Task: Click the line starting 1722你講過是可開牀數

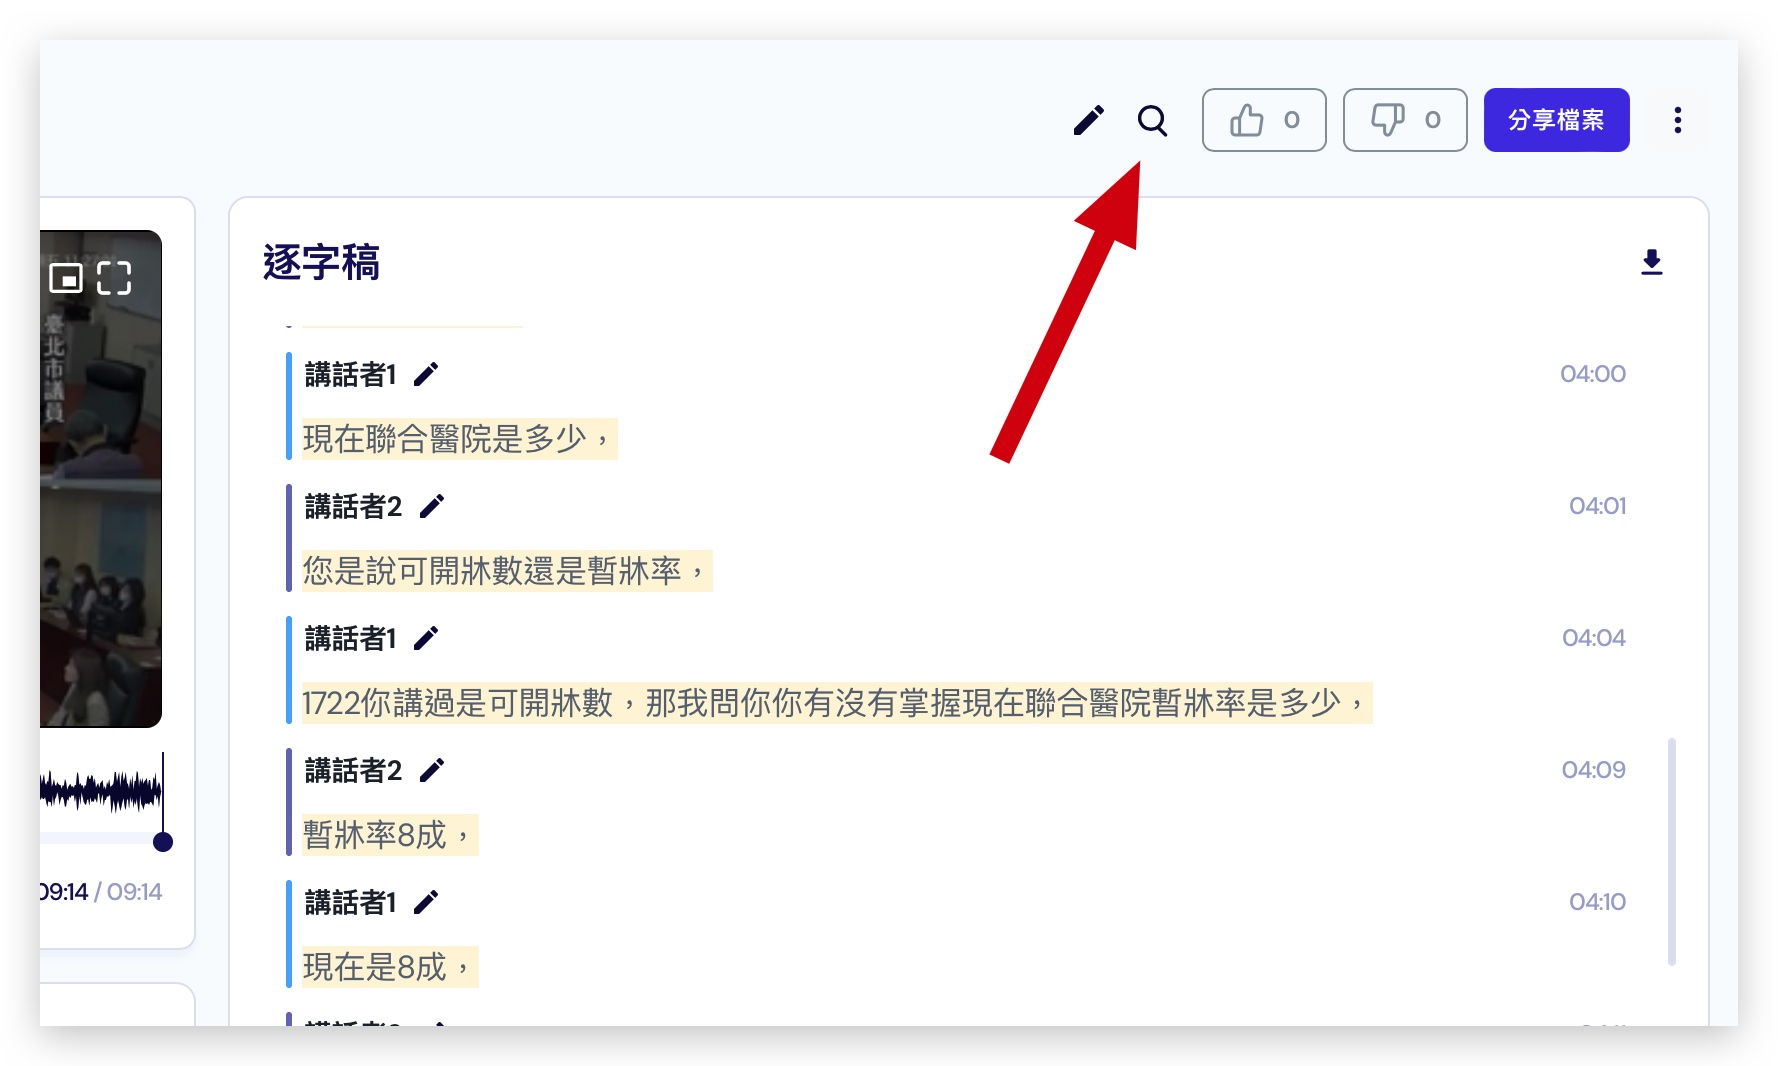Action: 836,703
